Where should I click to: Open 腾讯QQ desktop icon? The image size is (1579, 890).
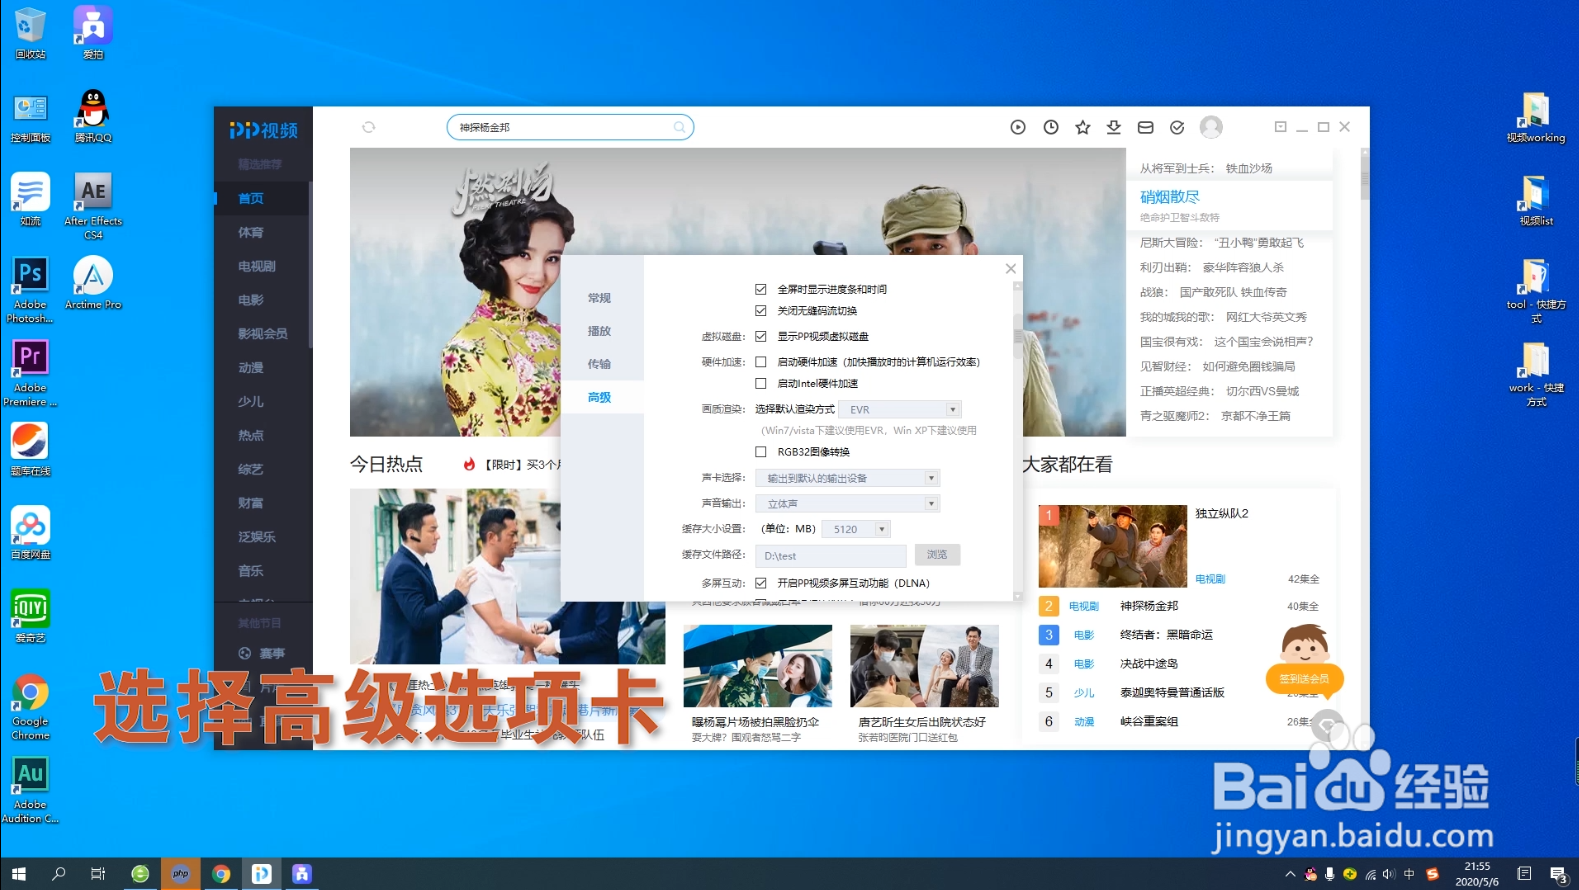(x=93, y=115)
